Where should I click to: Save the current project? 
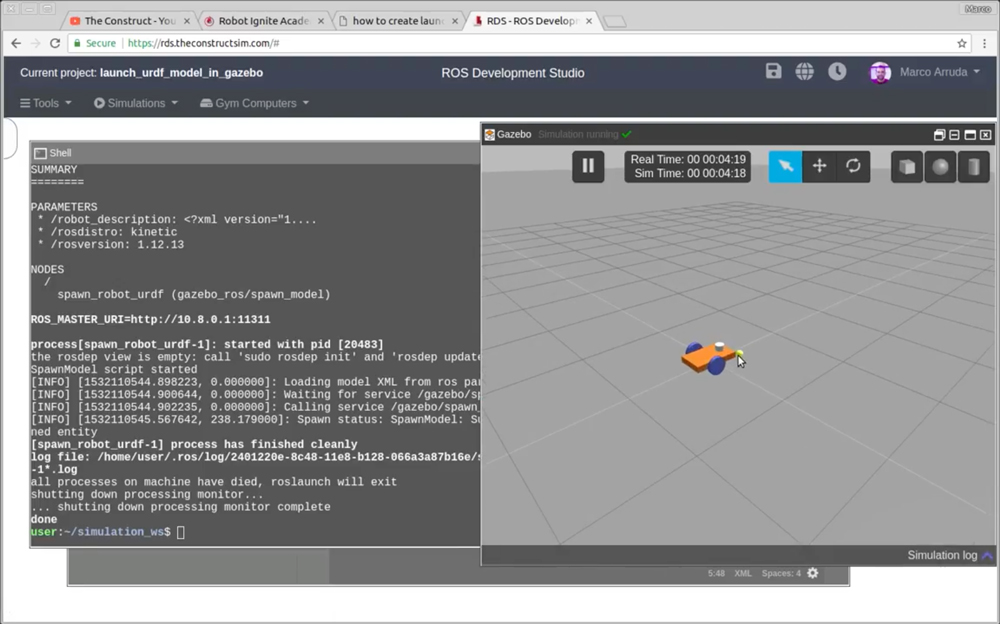pos(773,72)
